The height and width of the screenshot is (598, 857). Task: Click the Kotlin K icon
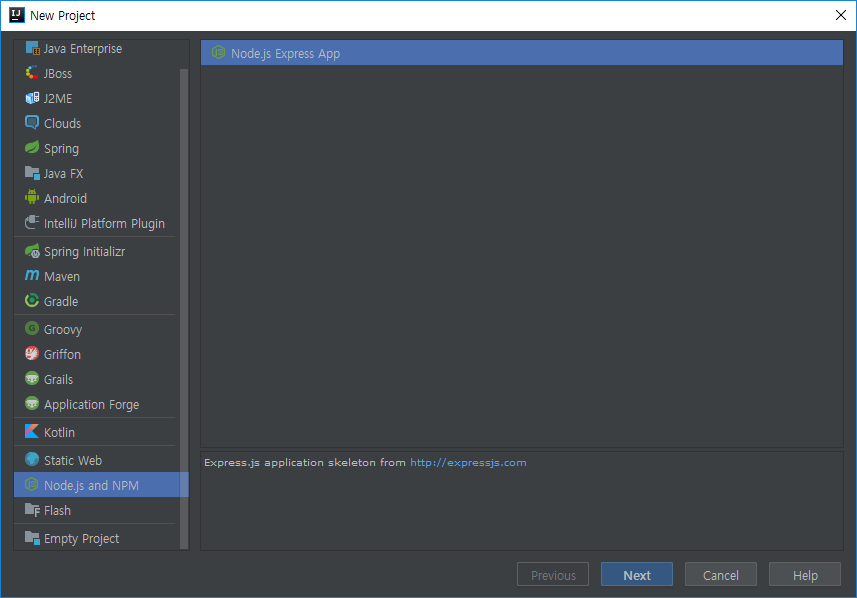click(x=32, y=431)
